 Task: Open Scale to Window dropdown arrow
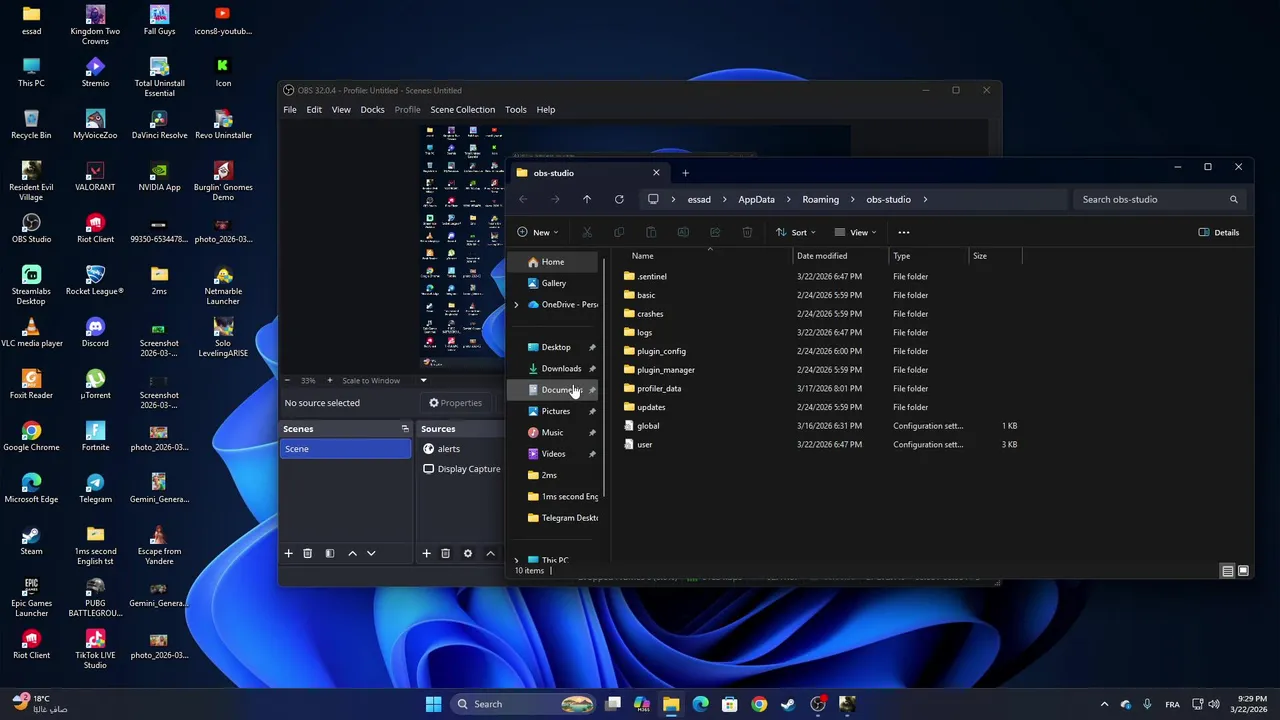(423, 380)
